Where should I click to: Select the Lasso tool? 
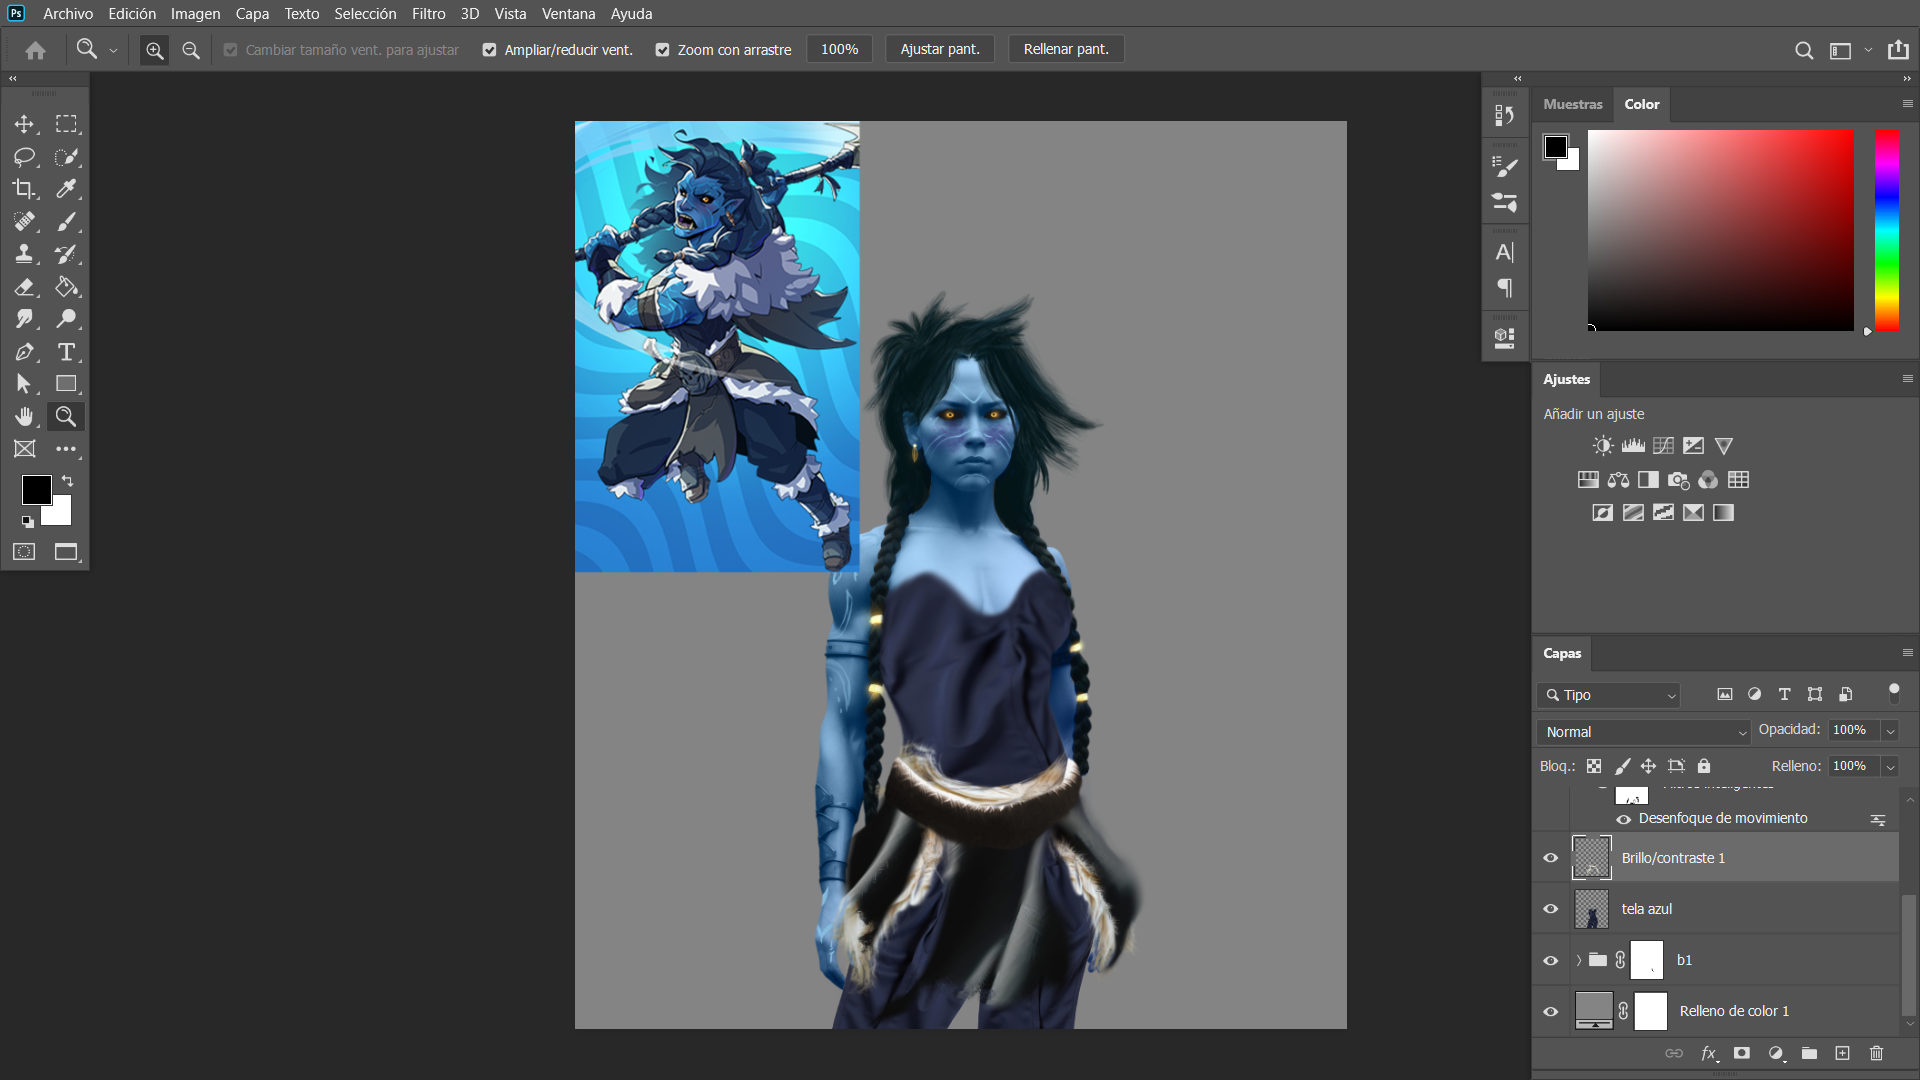click(x=24, y=157)
